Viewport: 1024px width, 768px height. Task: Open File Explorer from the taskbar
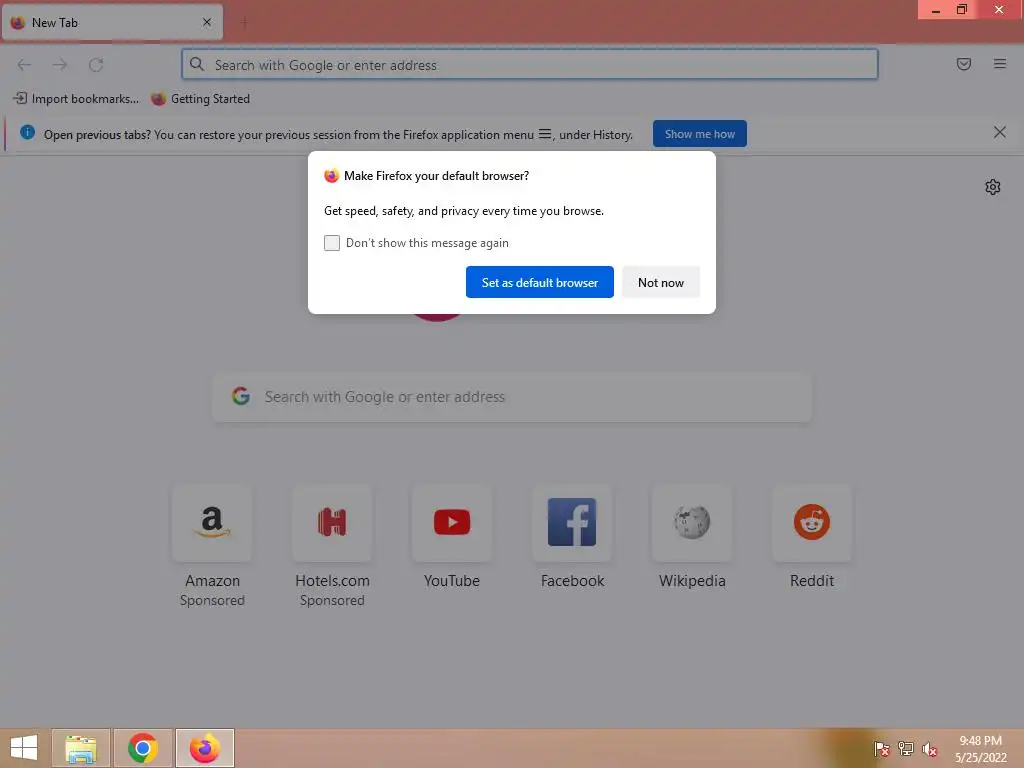coord(81,748)
